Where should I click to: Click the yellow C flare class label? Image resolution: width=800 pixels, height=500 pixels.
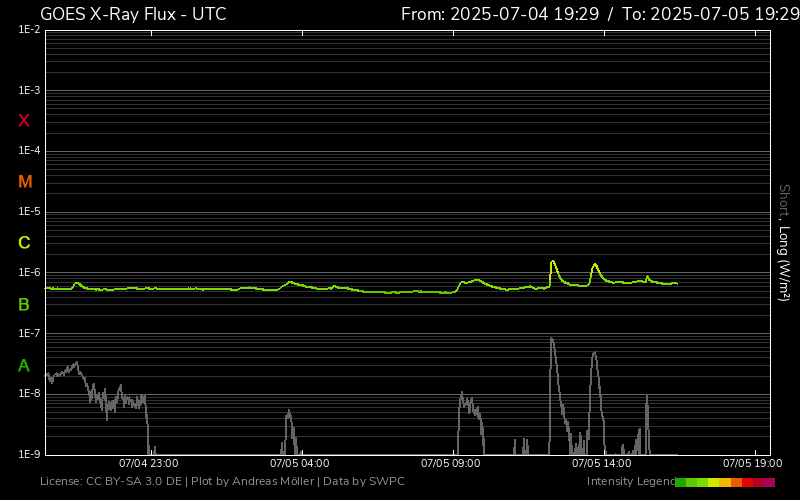(x=24, y=243)
